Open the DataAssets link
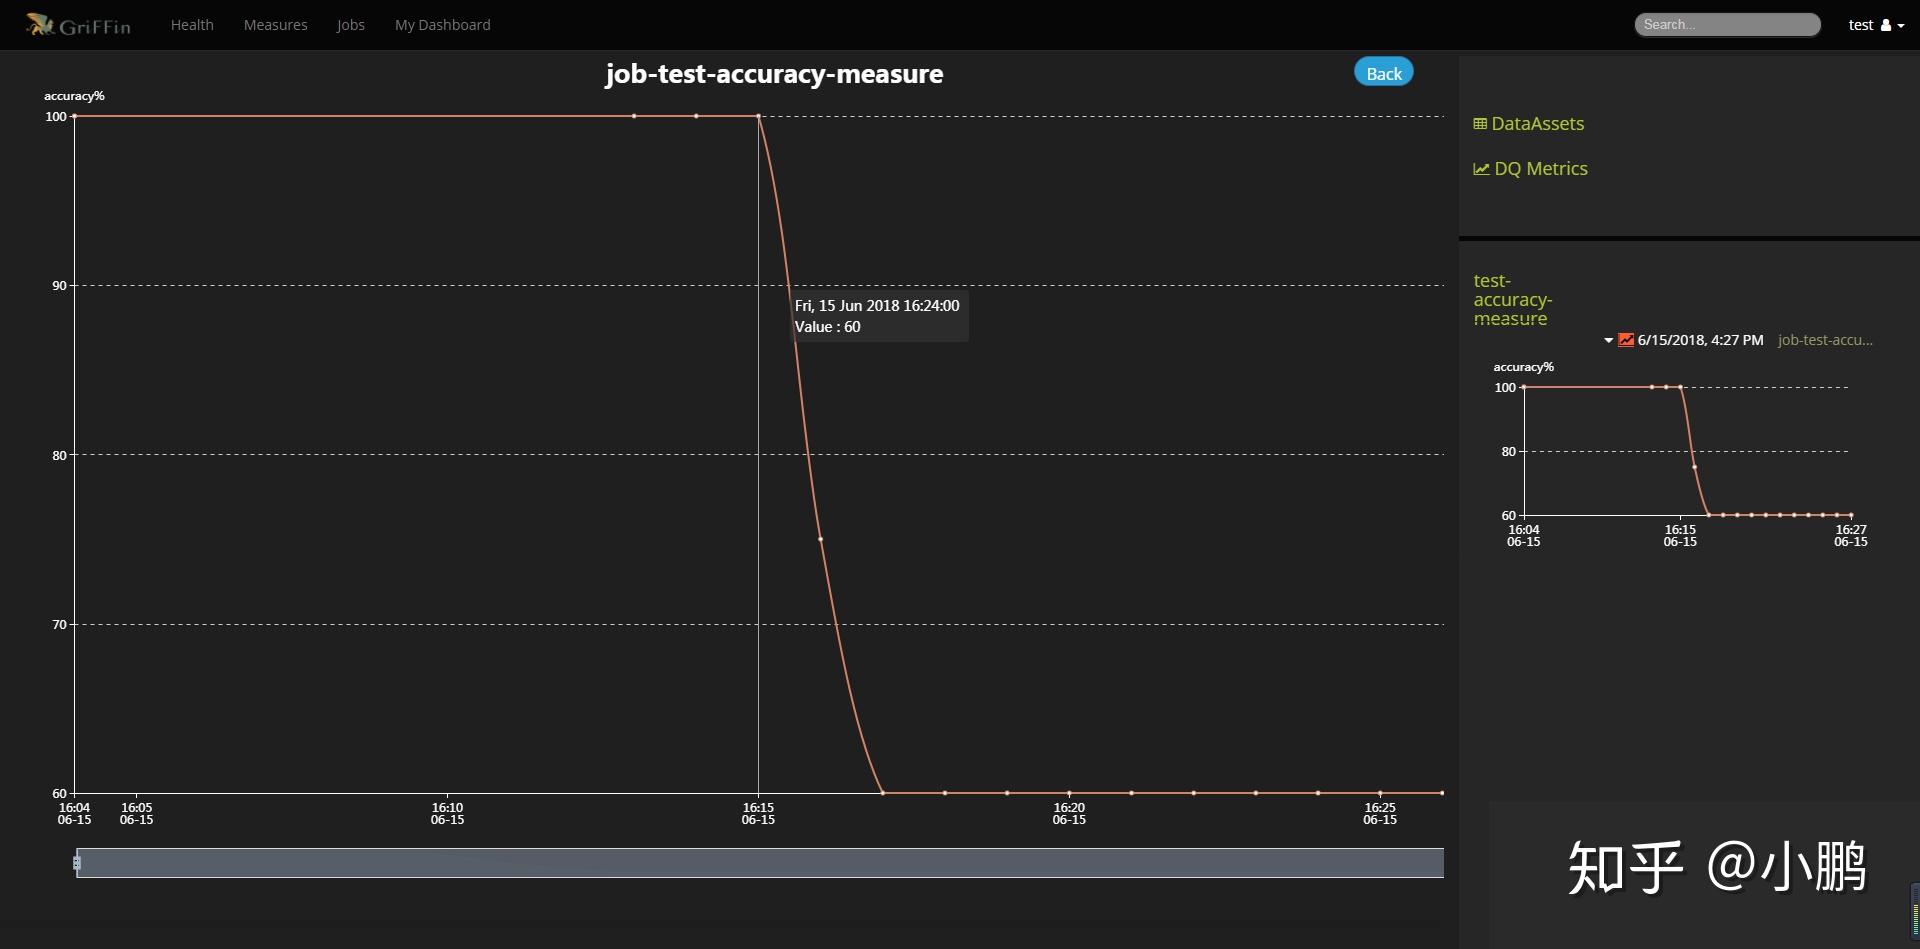 tap(1537, 124)
